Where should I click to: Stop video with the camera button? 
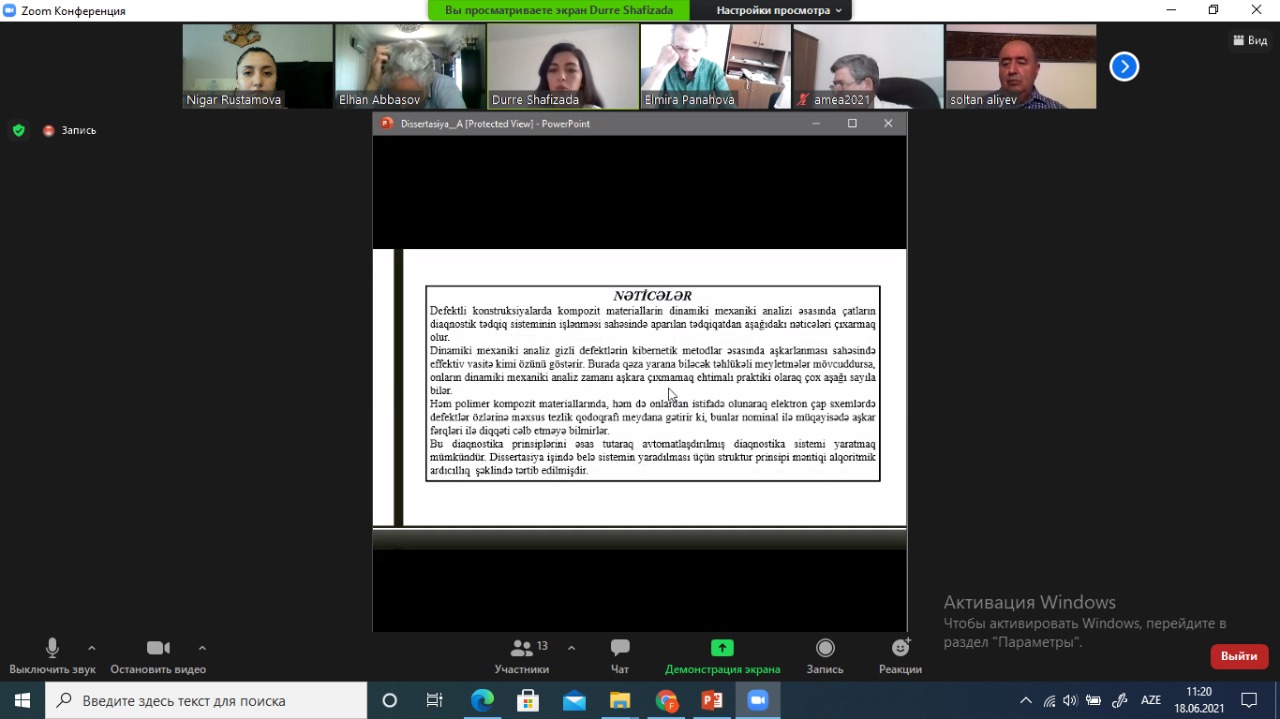pyautogui.click(x=158, y=649)
